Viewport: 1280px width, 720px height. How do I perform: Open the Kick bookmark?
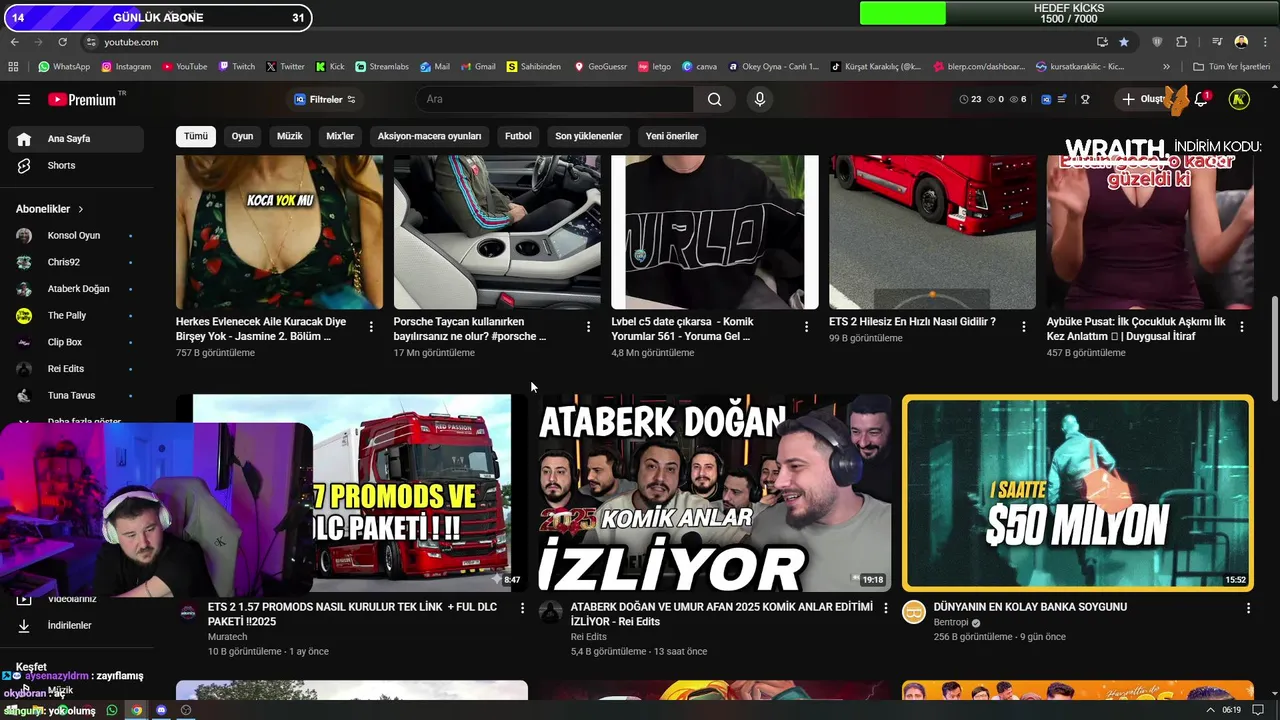tap(330, 67)
